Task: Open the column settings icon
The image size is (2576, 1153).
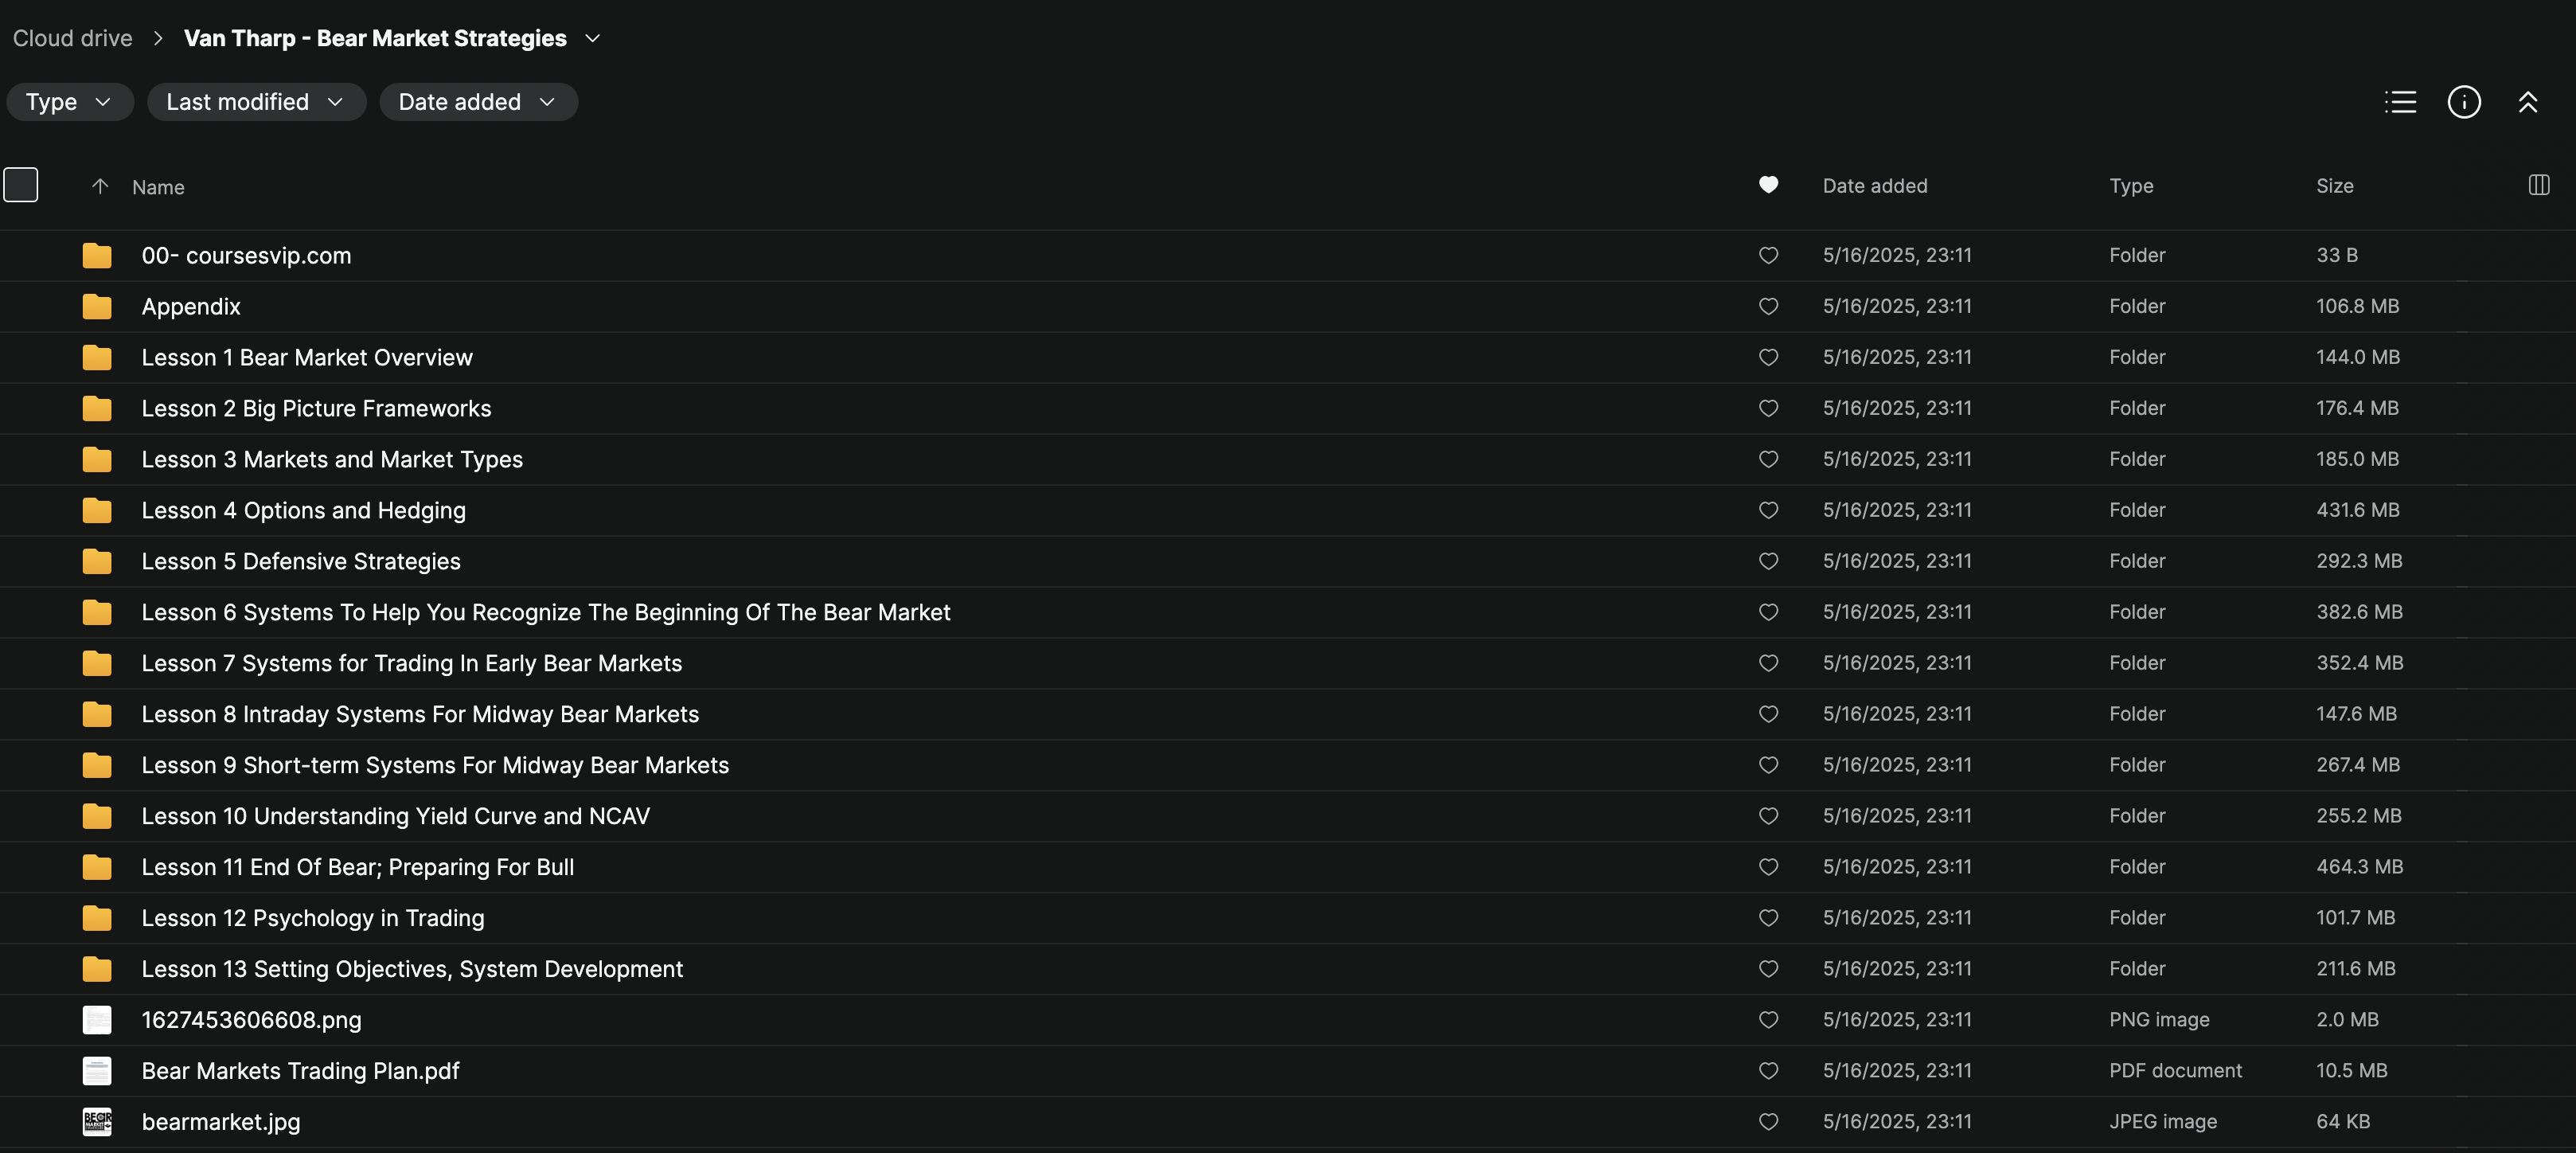Action: (2539, 185)
